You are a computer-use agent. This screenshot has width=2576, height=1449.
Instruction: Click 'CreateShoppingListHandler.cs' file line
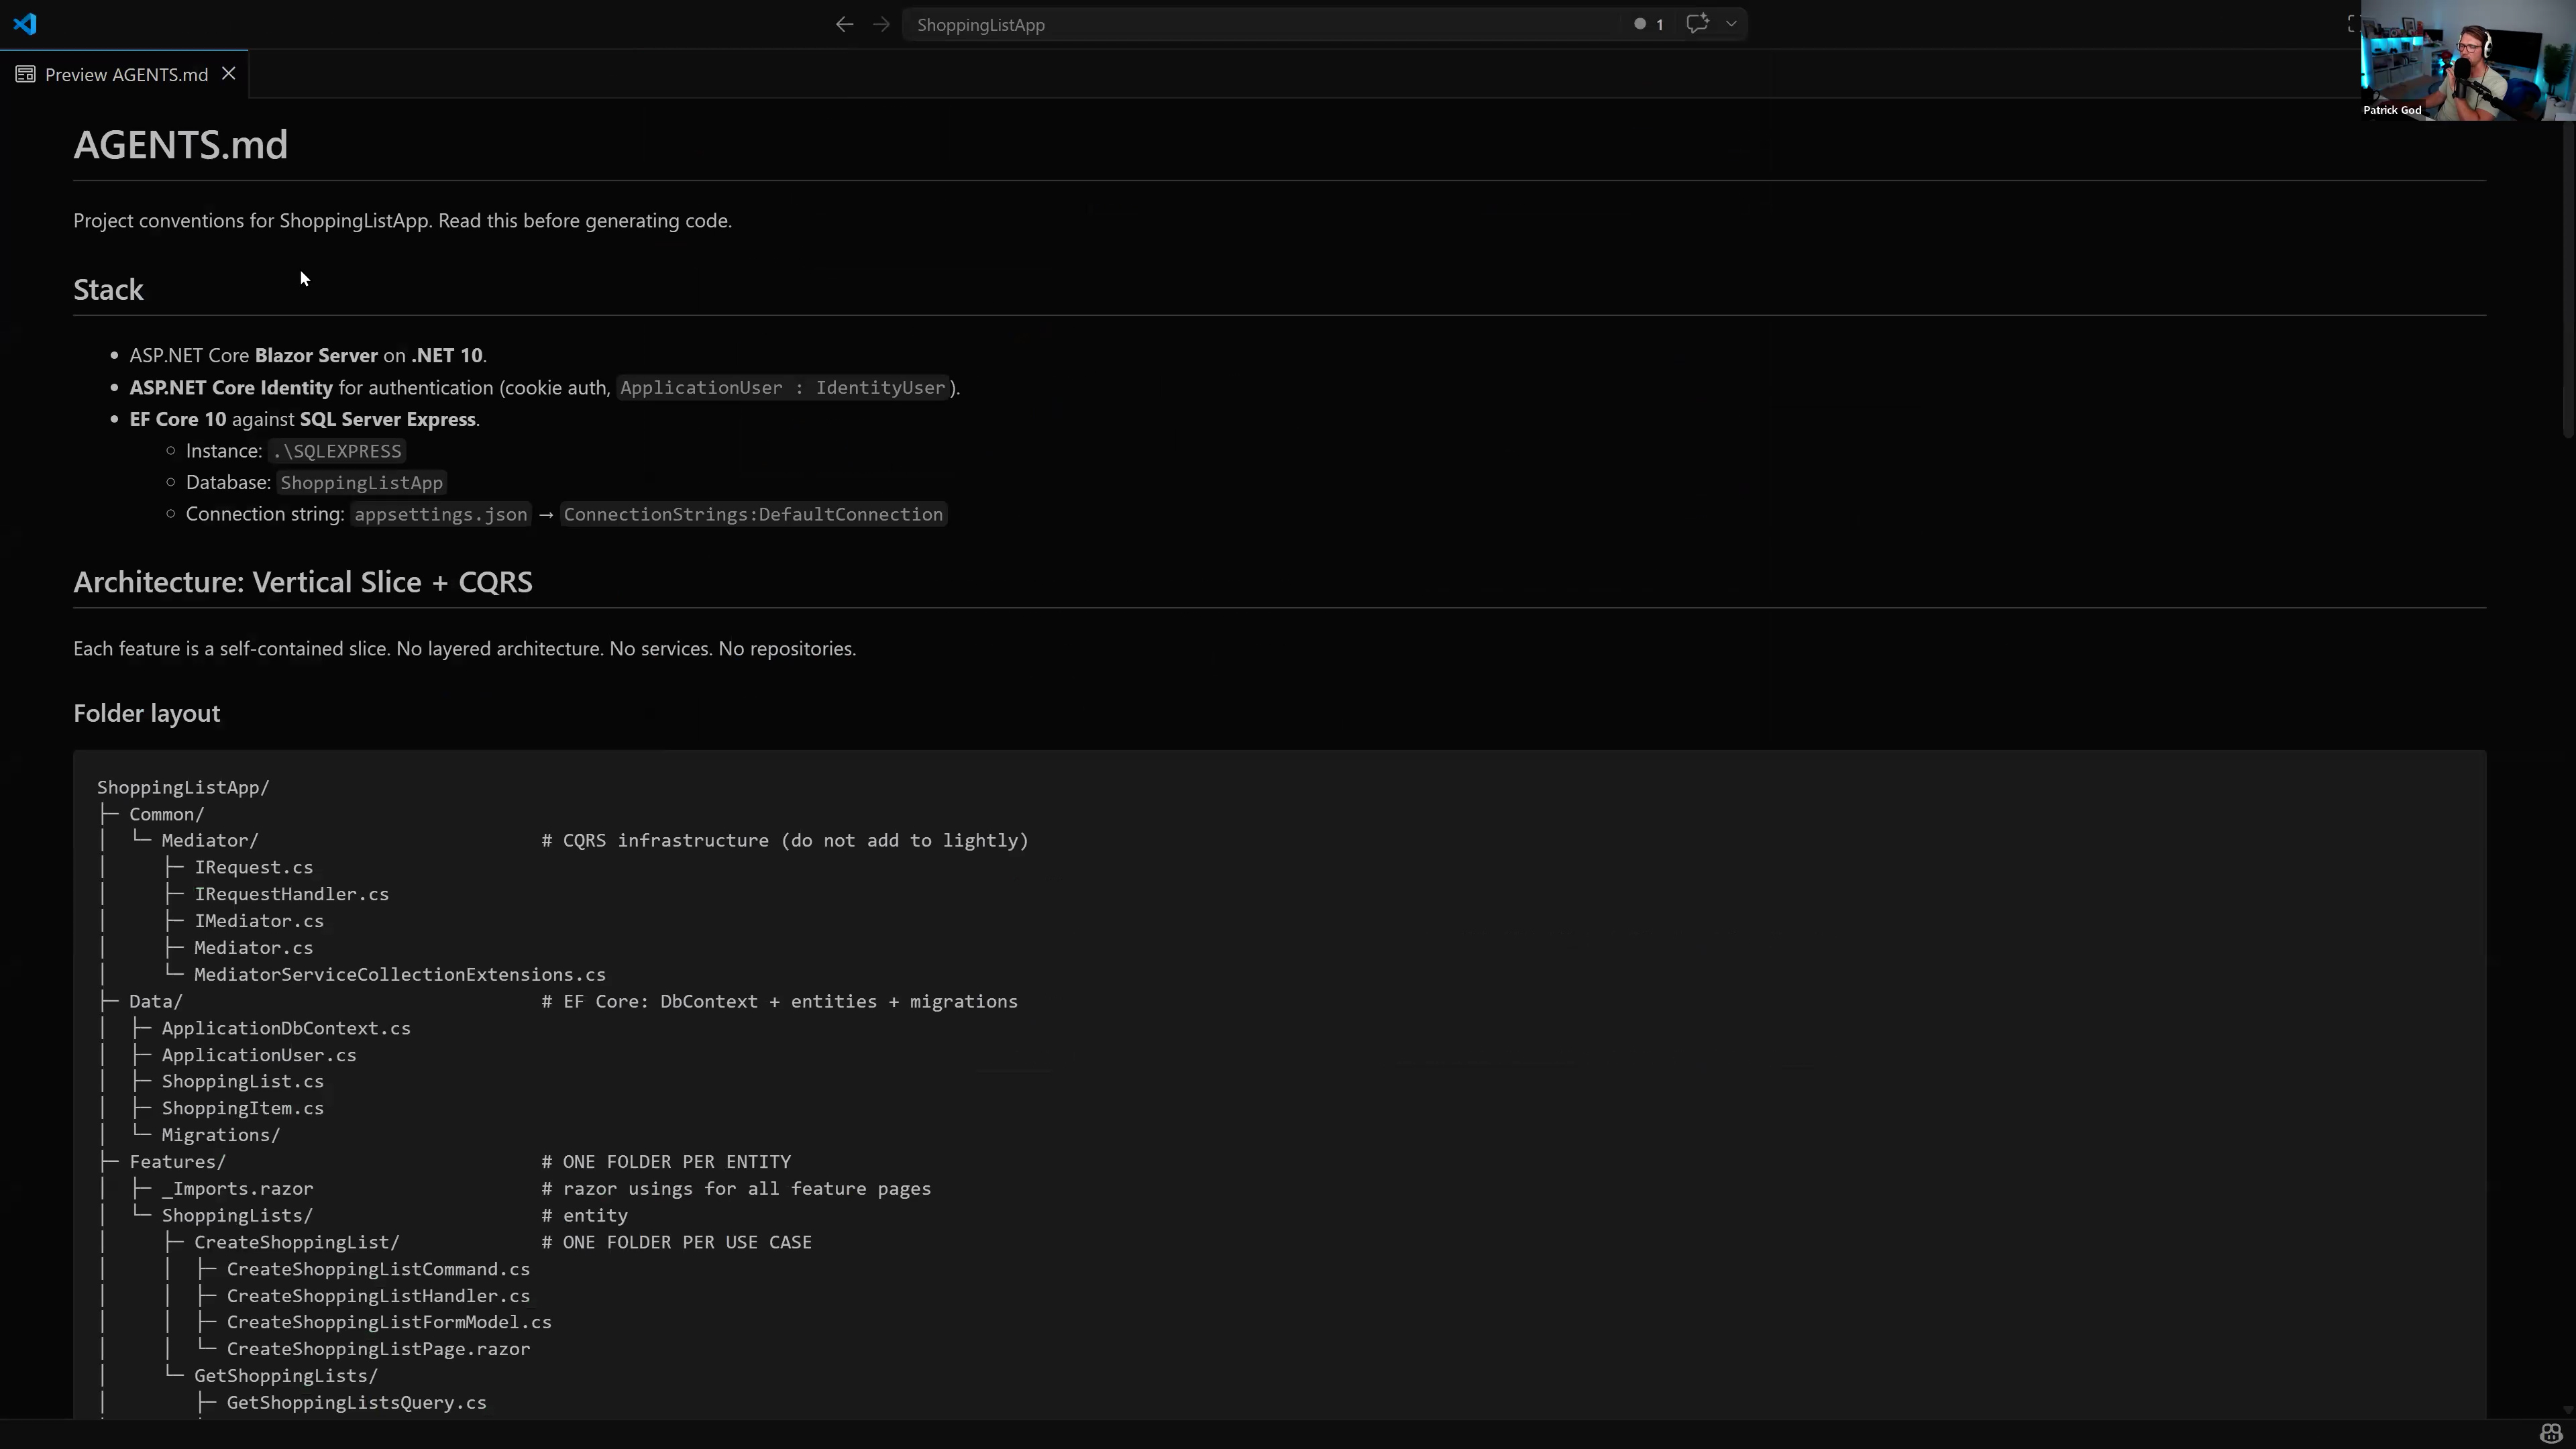[378, 1295]
